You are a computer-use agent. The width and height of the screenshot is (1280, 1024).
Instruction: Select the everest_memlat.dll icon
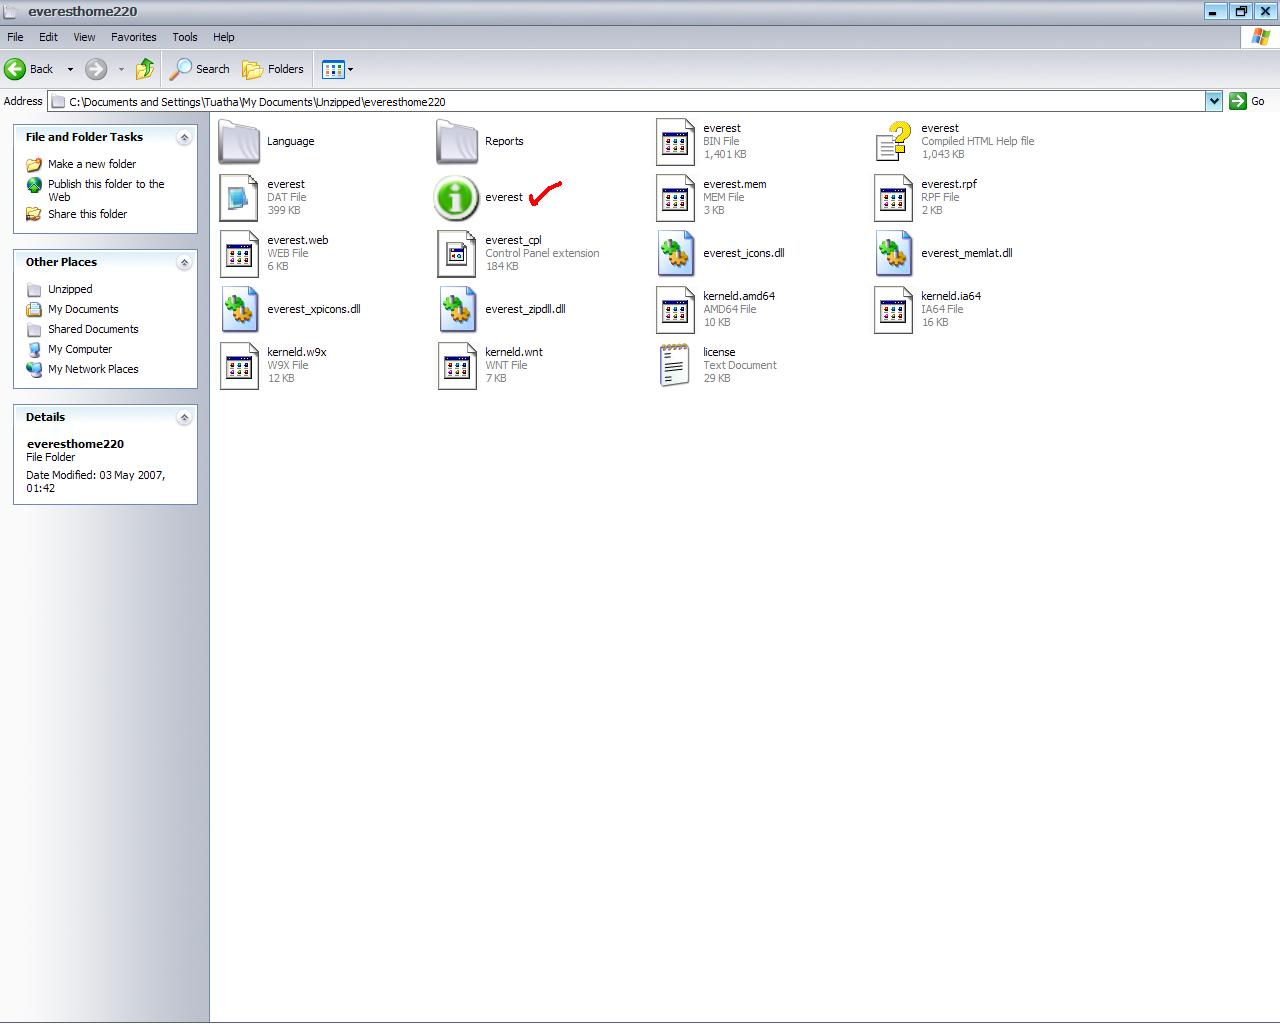(893, 254)
